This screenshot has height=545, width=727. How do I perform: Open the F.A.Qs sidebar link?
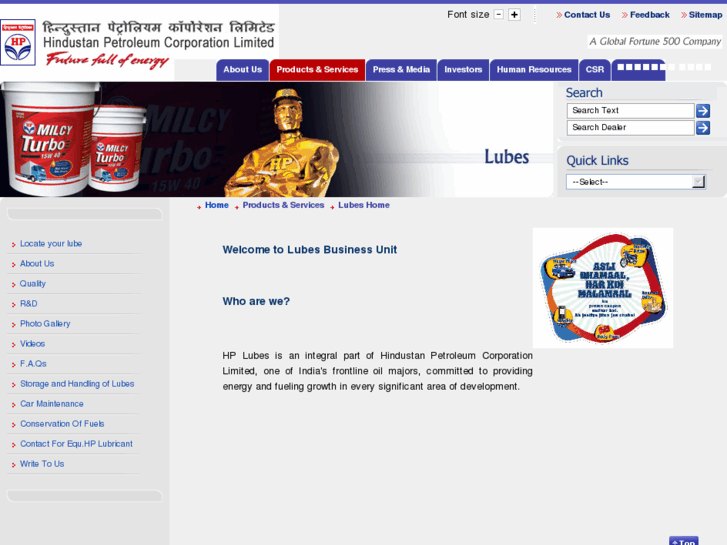point(33,364)
